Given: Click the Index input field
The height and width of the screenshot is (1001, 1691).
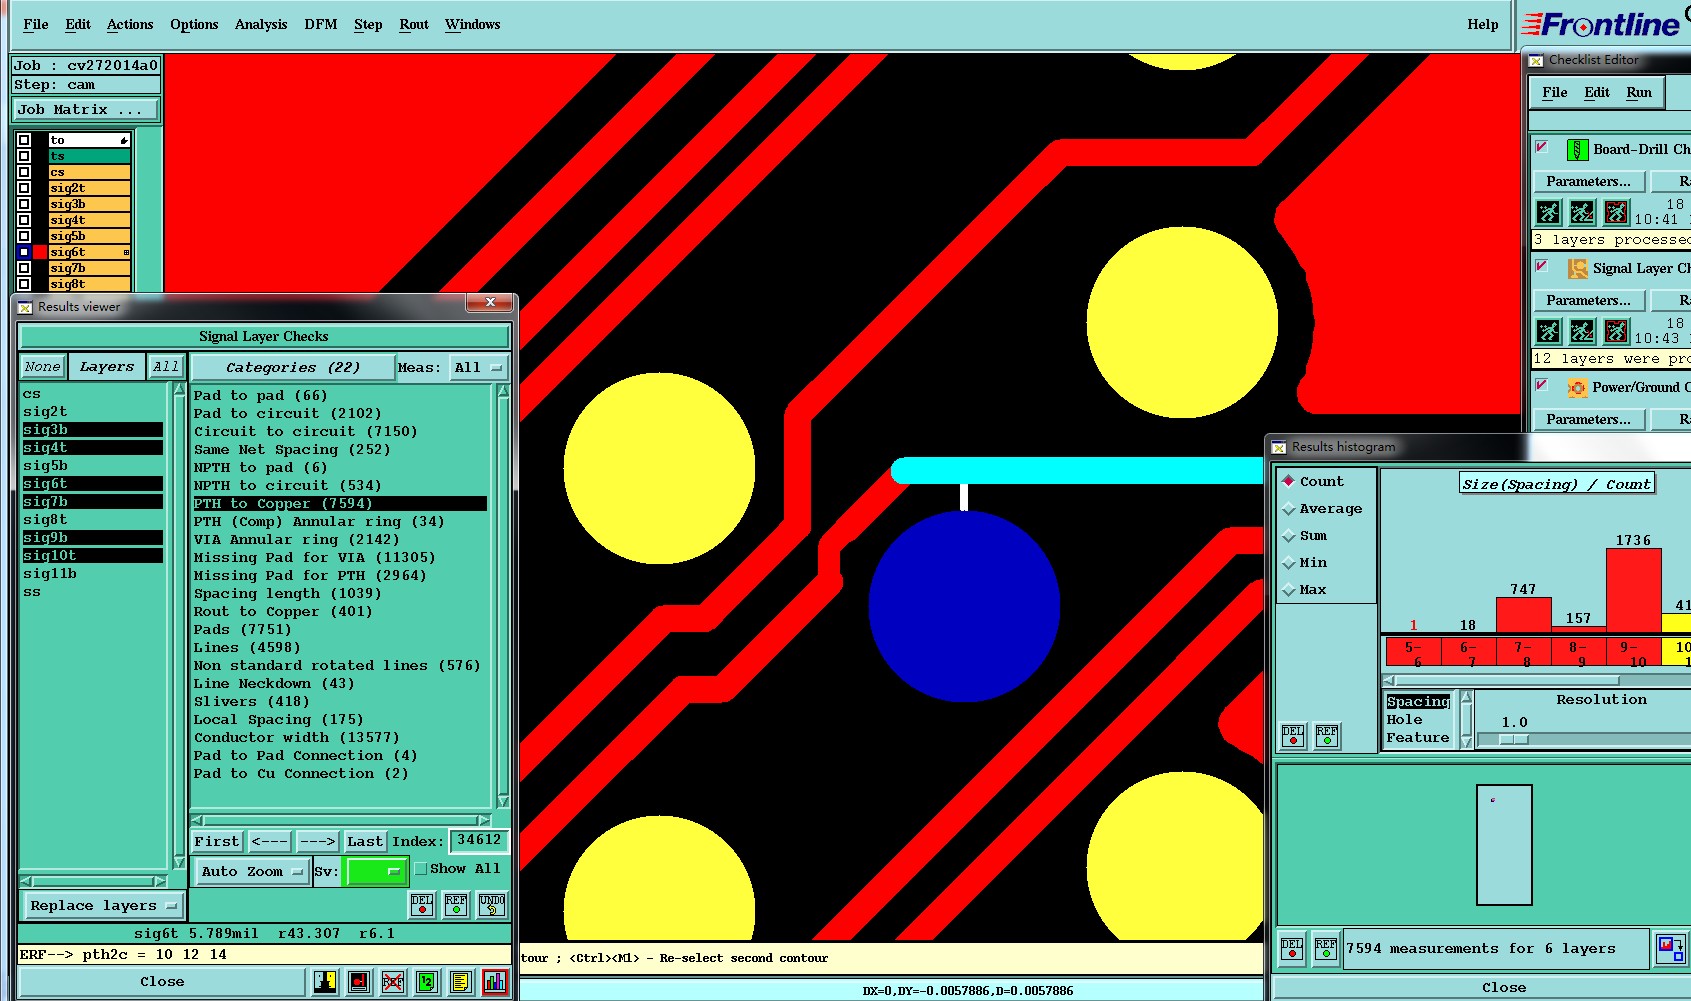Looking at the screenshot, I should (479, 840).
